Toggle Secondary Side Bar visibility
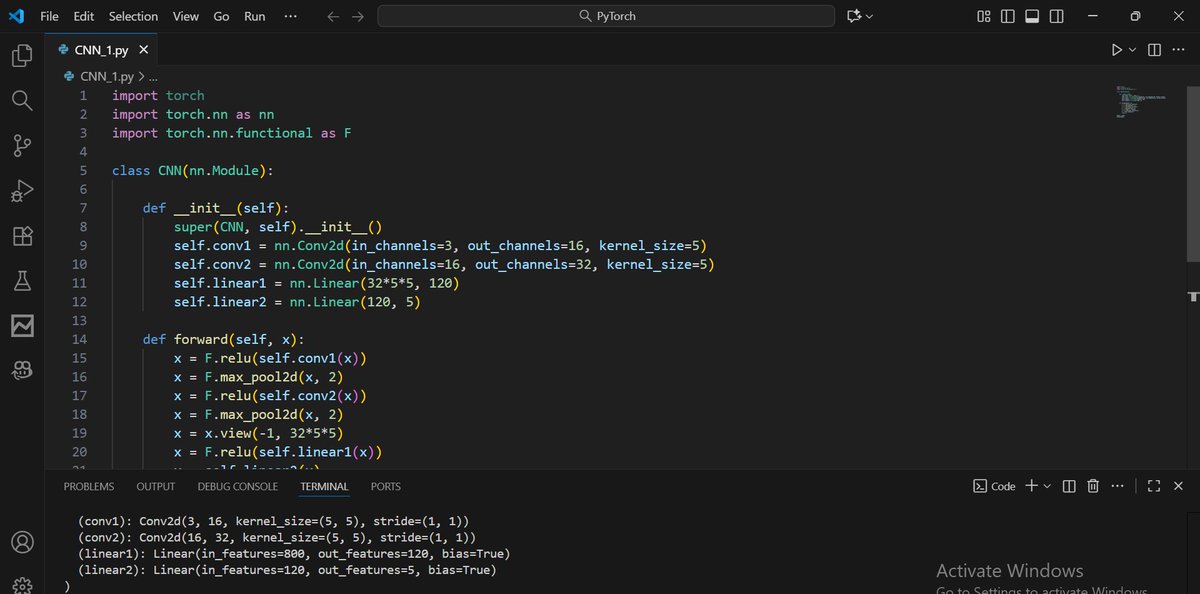Screen dimensions: 1200x594 1057,16
